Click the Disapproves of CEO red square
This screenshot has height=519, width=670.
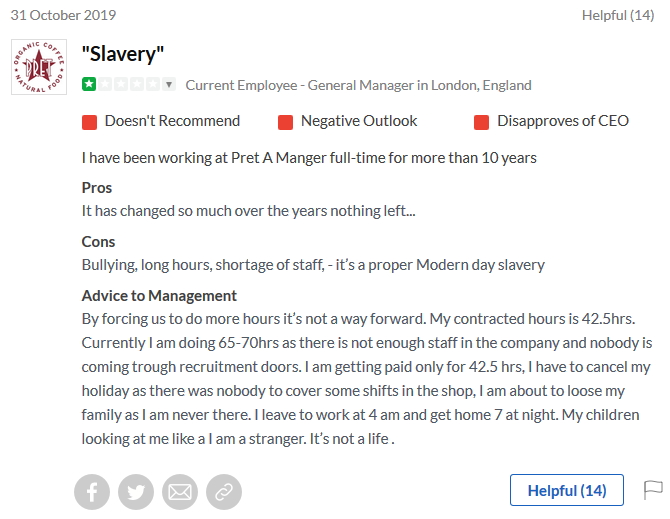pos(481,122)
